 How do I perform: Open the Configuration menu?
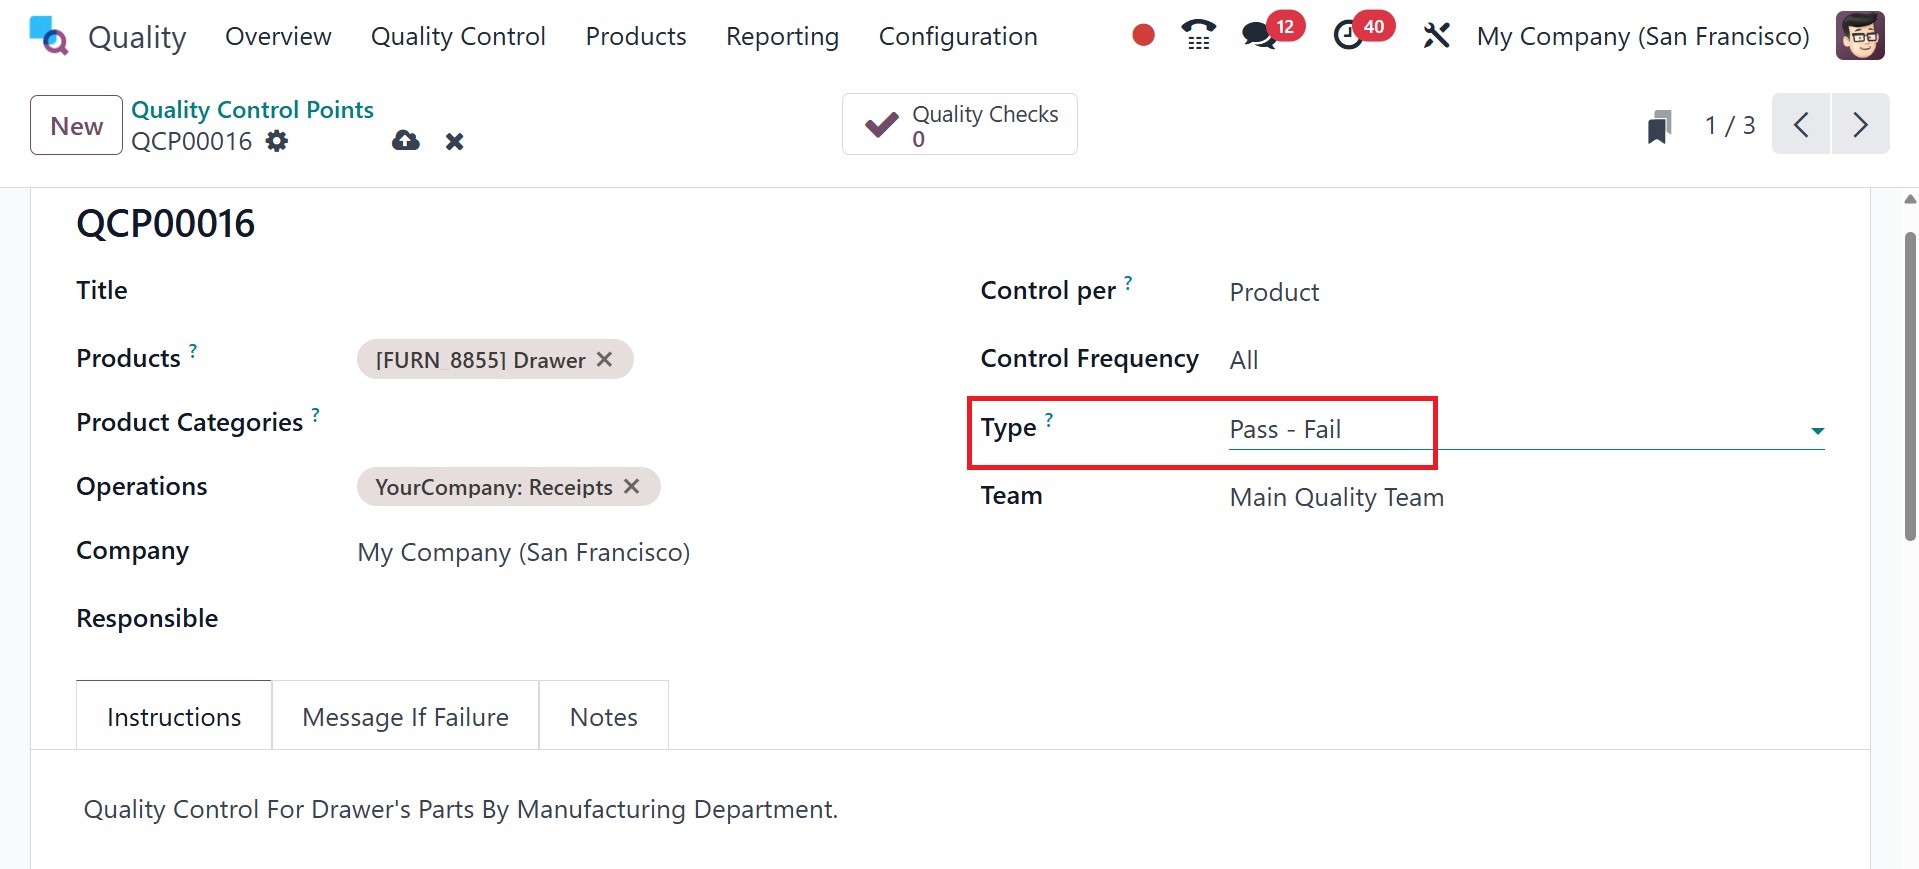[957, 36]
